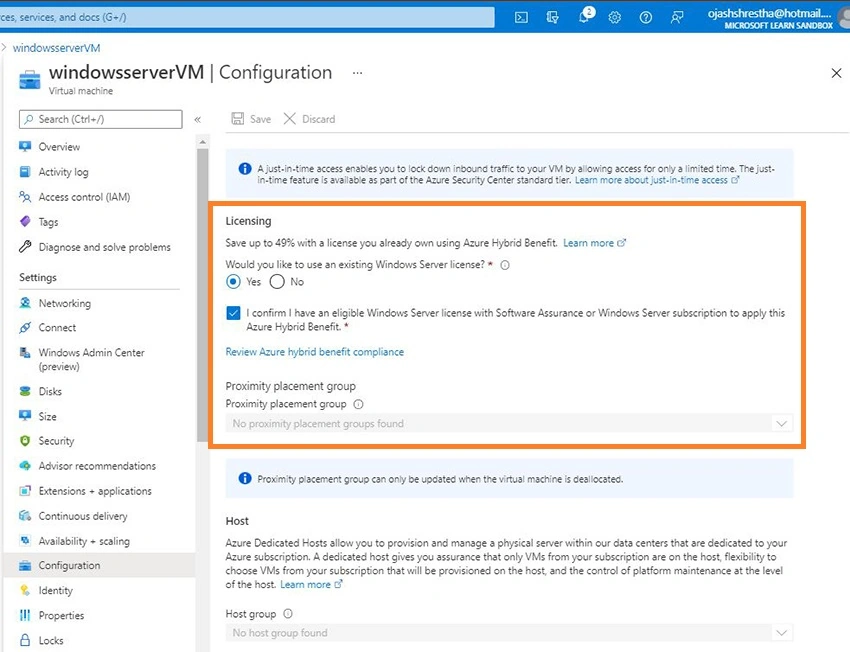
Task: Open the help question mark icon
Action: pyautogui.click(x=646, y=17)
